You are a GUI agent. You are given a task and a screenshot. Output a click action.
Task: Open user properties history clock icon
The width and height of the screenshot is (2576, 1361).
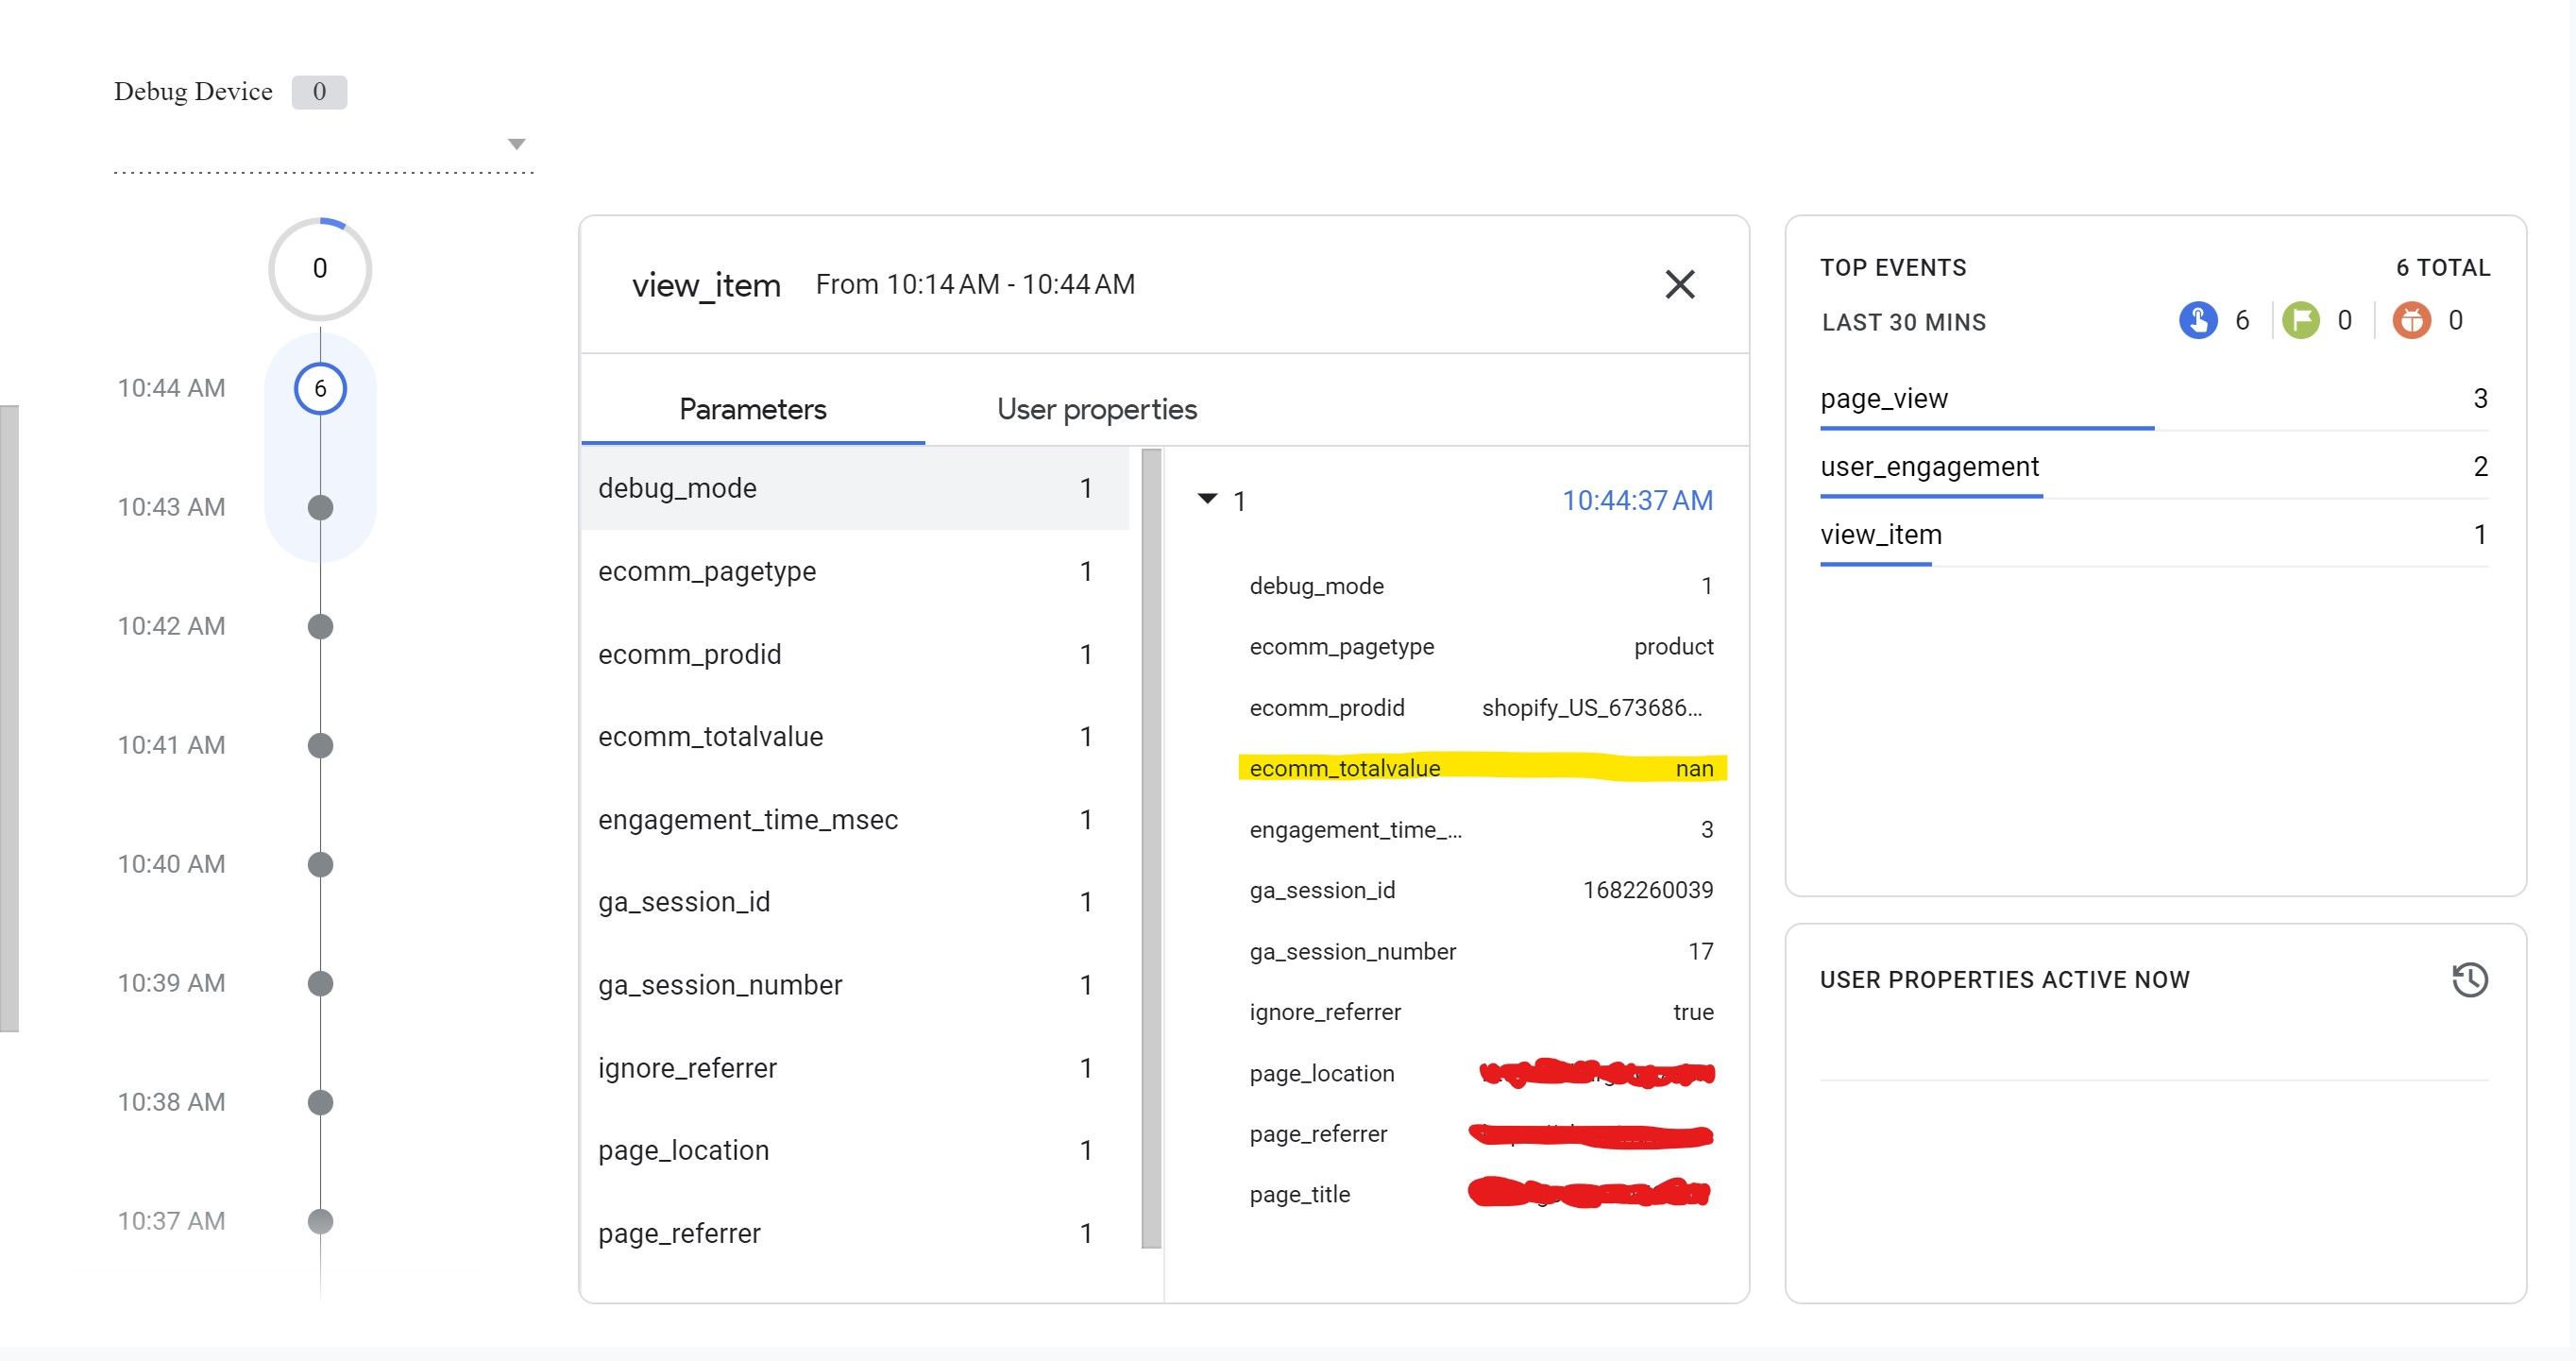click(x=2469, y=979)
